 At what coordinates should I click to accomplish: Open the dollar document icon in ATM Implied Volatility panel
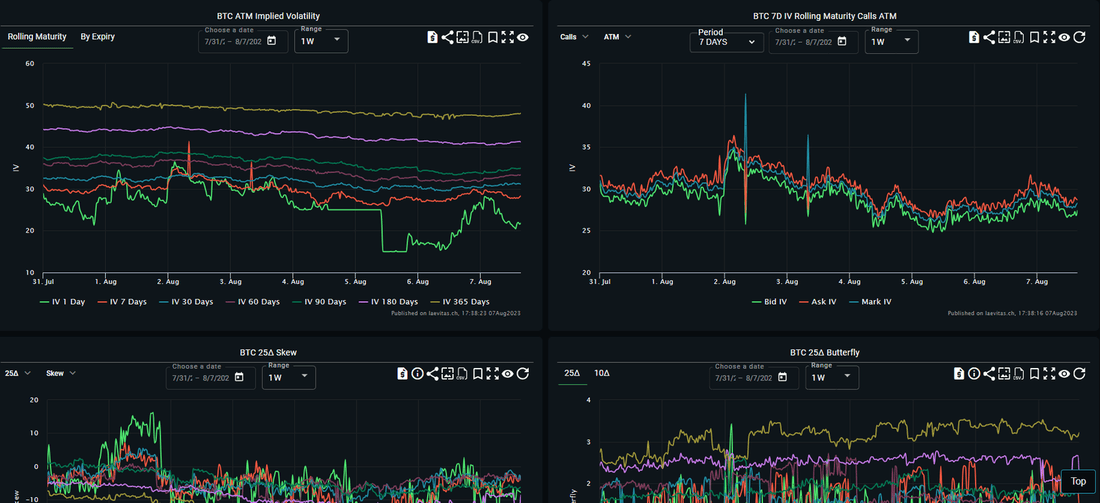(433, 37)
